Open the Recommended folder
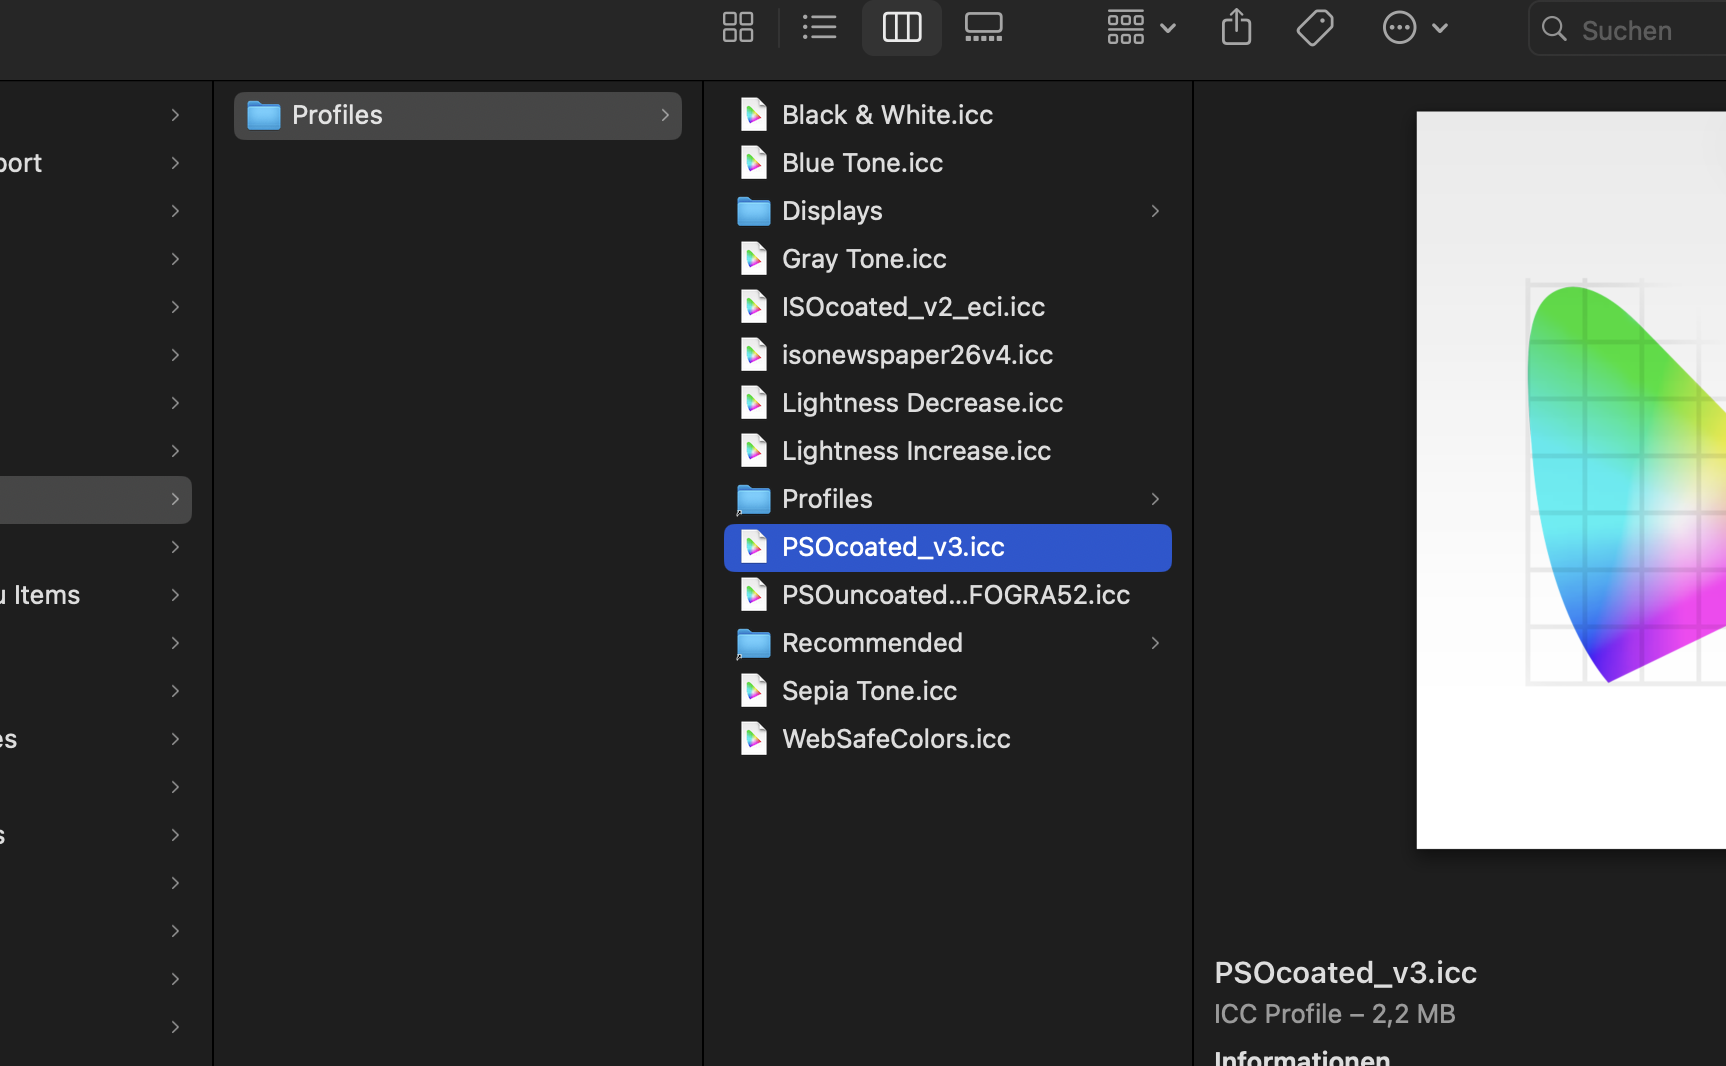Viewport: 1726px width, 1066px height. click(871, 643)
